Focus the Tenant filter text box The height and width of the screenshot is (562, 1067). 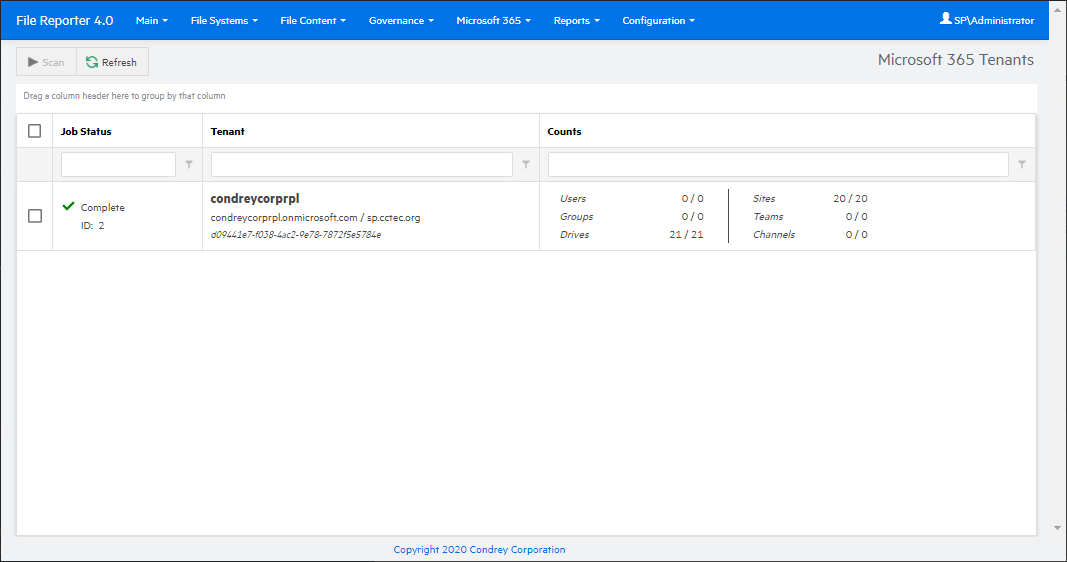point(361,165)
